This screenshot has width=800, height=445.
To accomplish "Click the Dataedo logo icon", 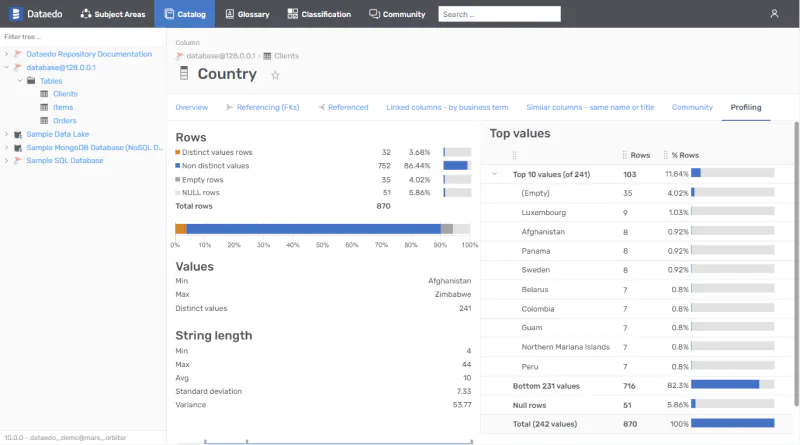I will [x=16, y=14].
